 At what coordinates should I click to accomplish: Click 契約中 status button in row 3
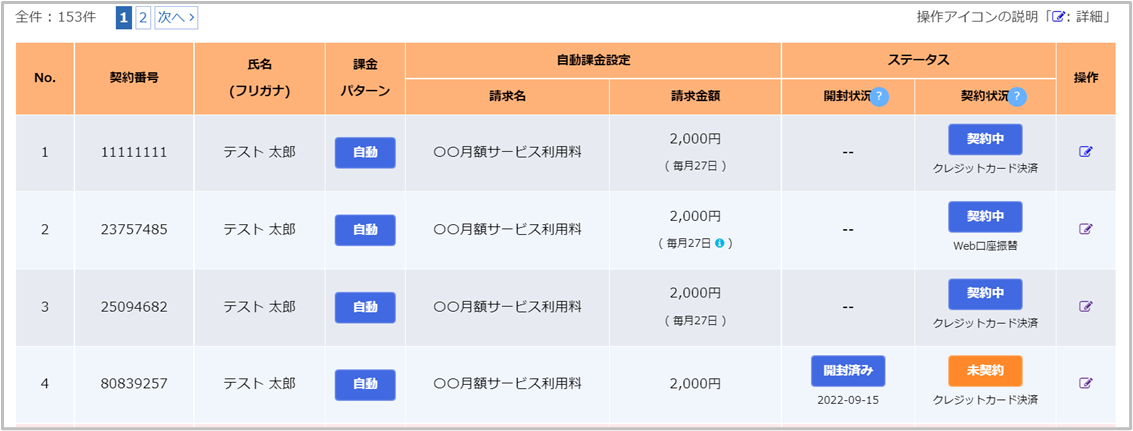pyautogui.click(x=985, y=293)
